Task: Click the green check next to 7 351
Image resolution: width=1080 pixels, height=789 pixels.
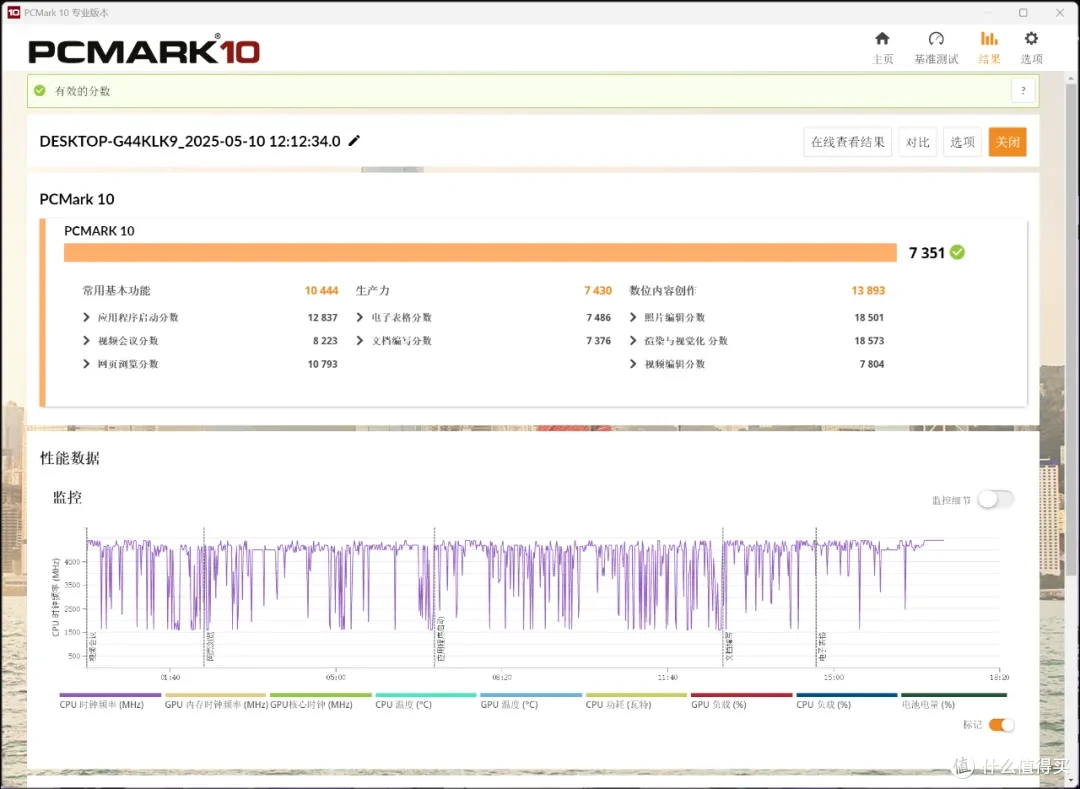Action: point(957,252)
